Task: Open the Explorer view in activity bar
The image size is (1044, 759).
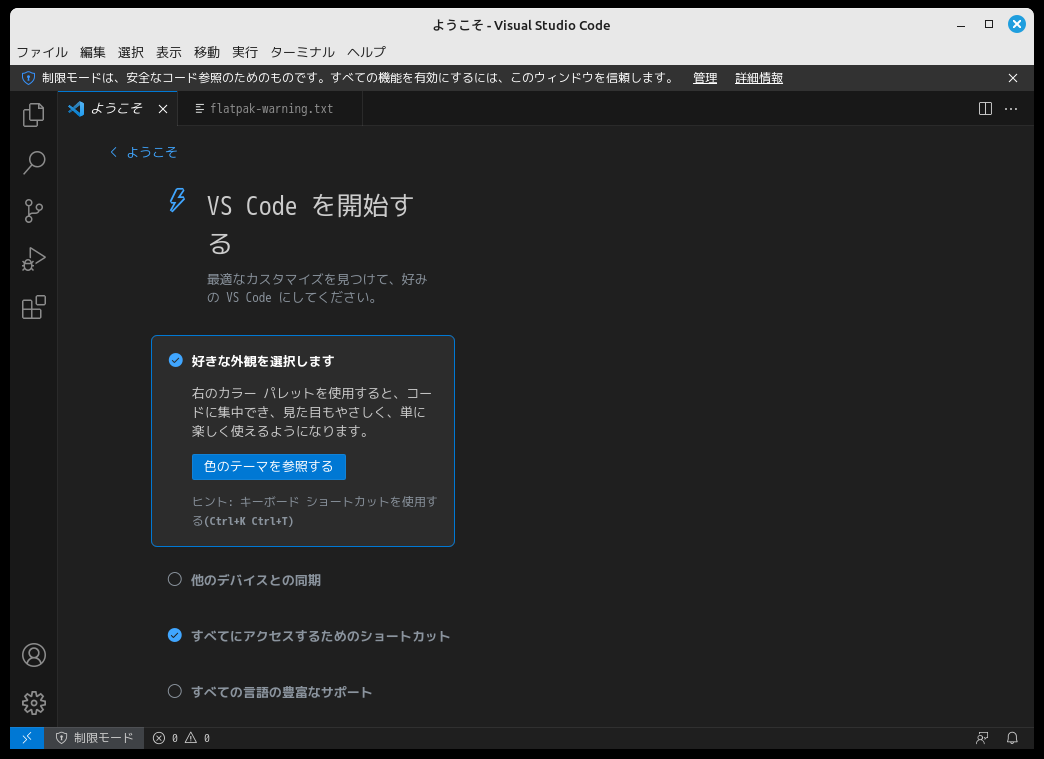Action: click(x=33, y=115)
